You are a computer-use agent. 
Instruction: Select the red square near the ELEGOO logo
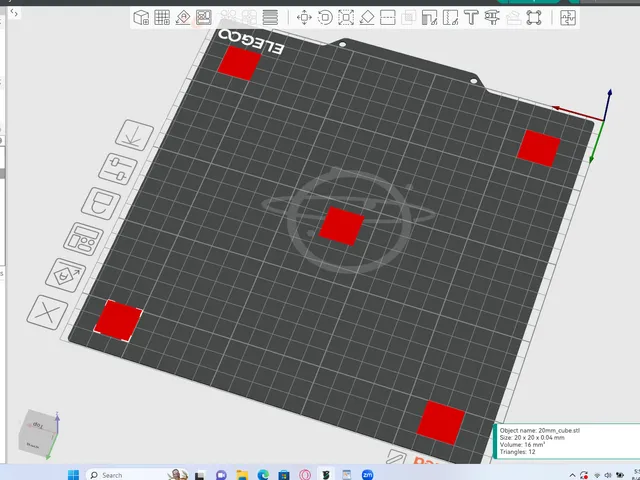tap(239, 63)
